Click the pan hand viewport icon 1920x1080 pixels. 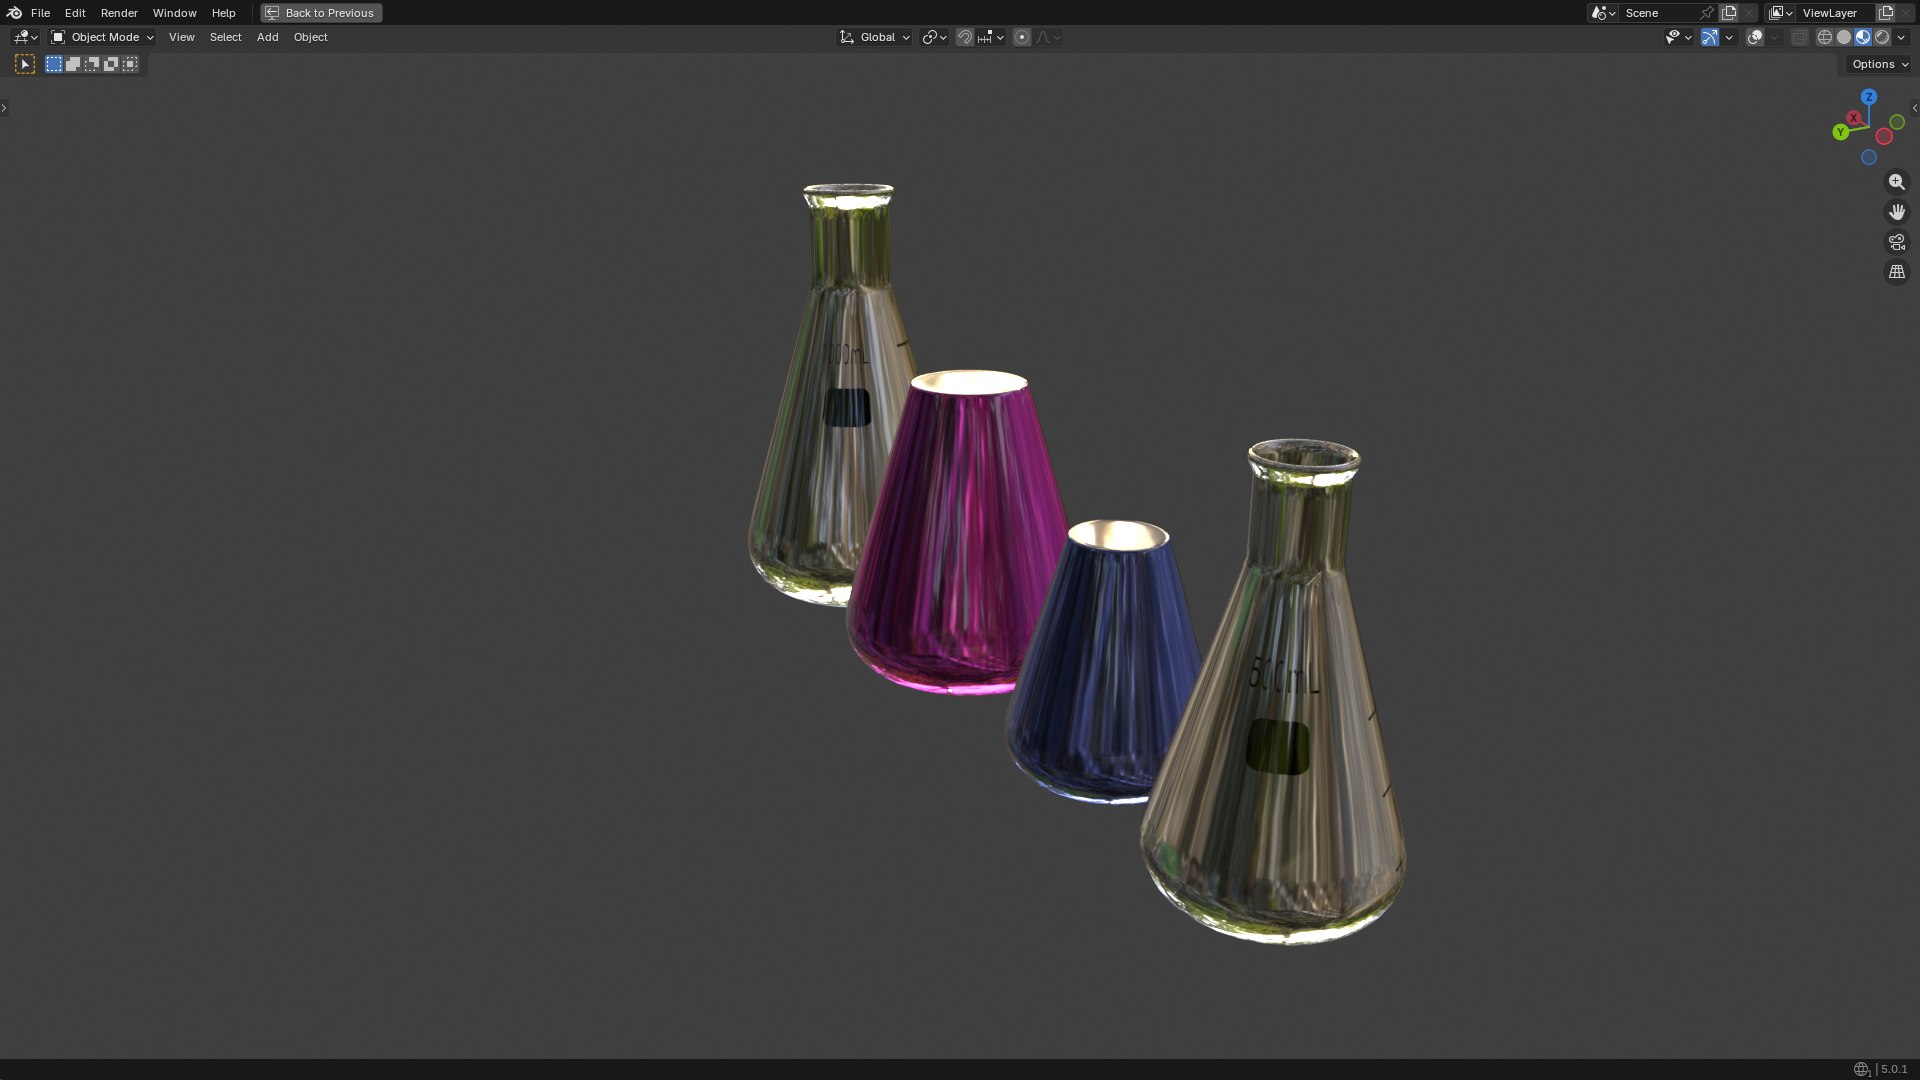(x=1897, y=212)
